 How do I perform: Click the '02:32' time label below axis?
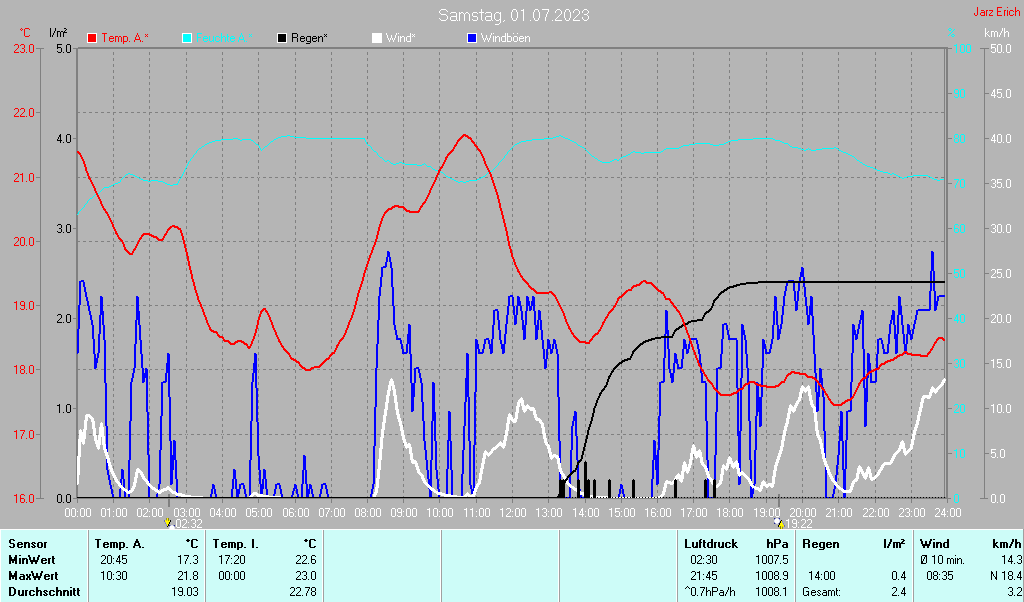(188, 524)
